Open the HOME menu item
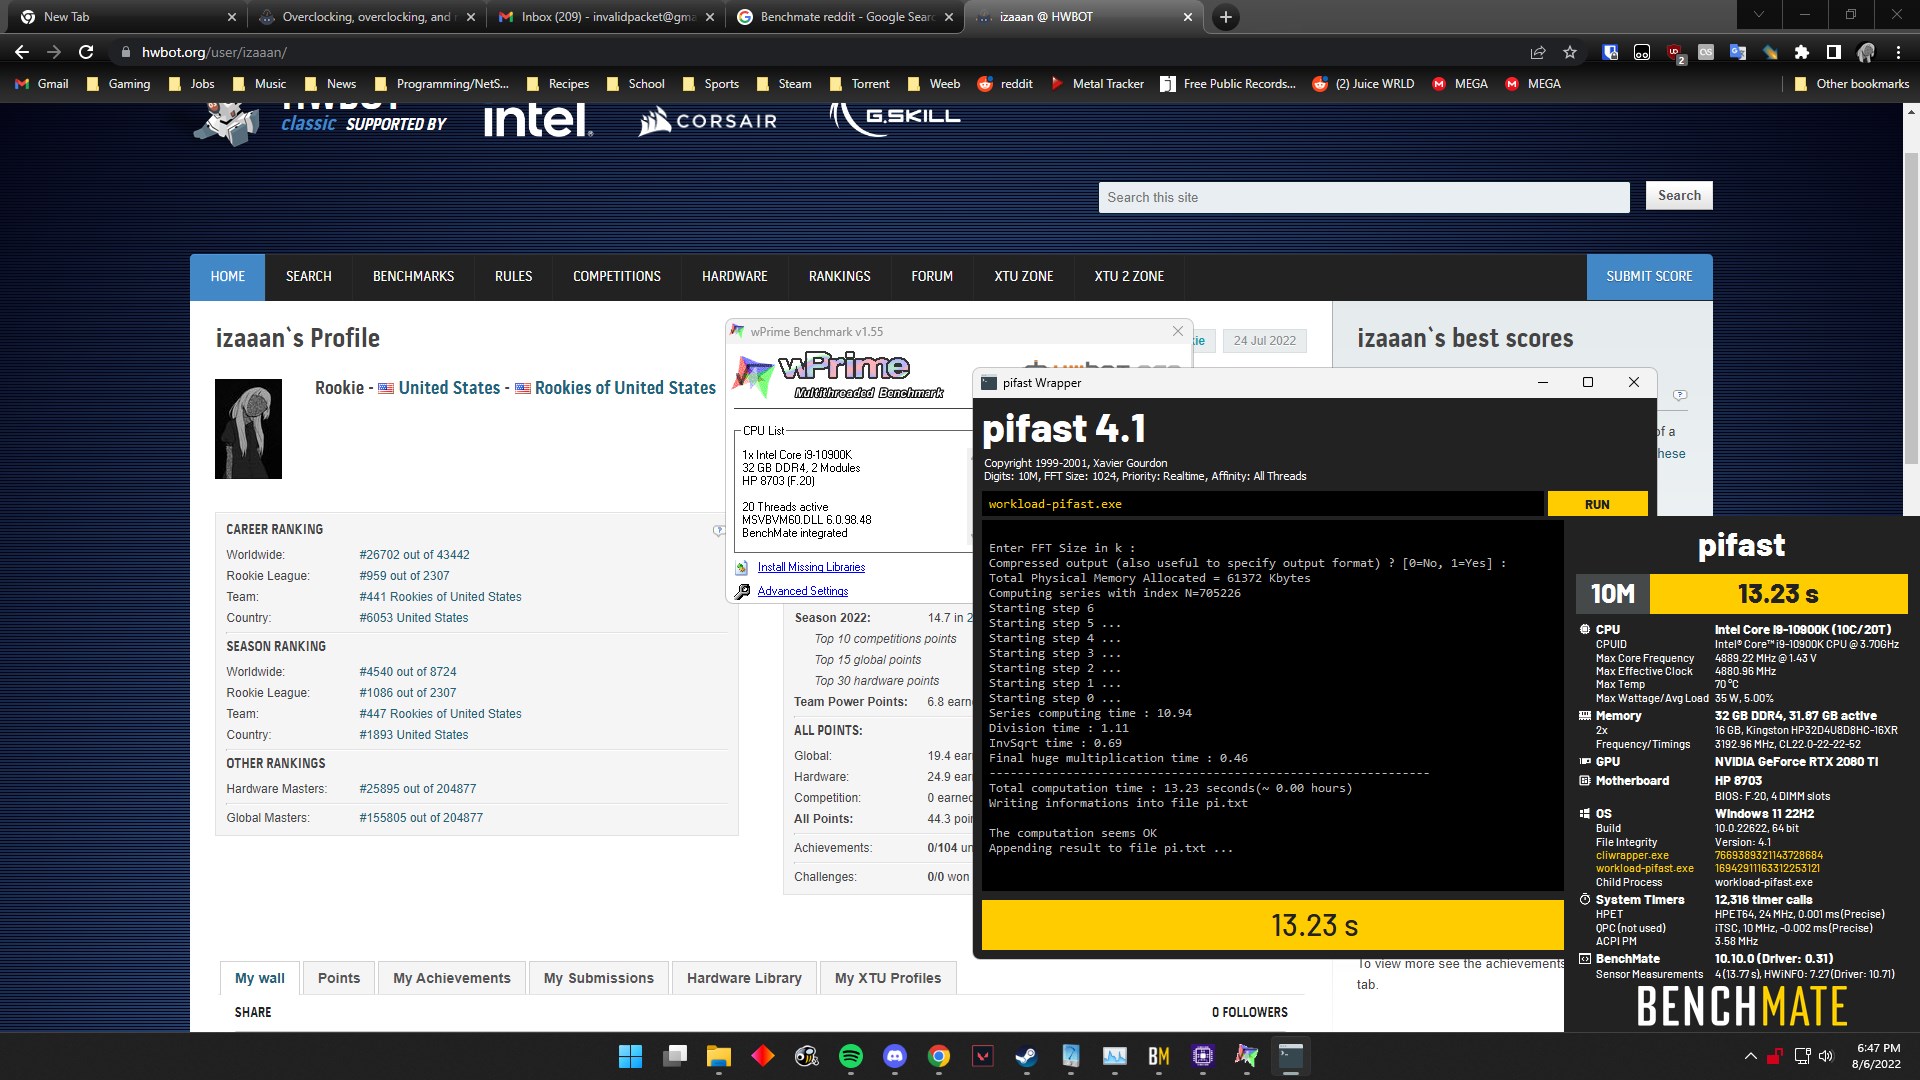Image resolution: width=1920 pixels, height=1080 pixels. [x=227, y=277]
